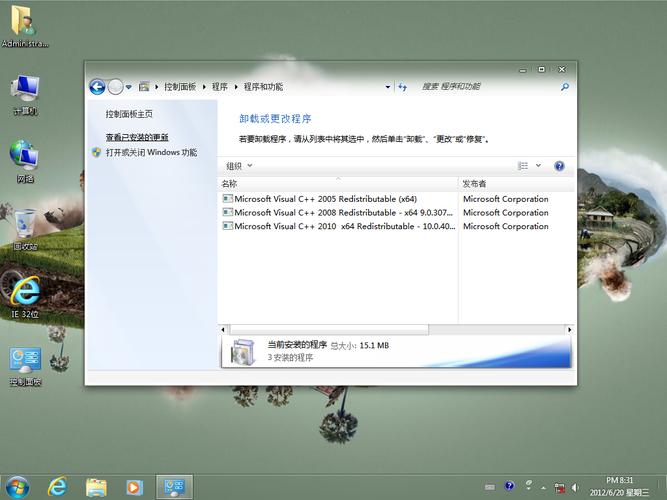Click the Control Panel taskbar button
667x500 pixels.
[174, 487]
